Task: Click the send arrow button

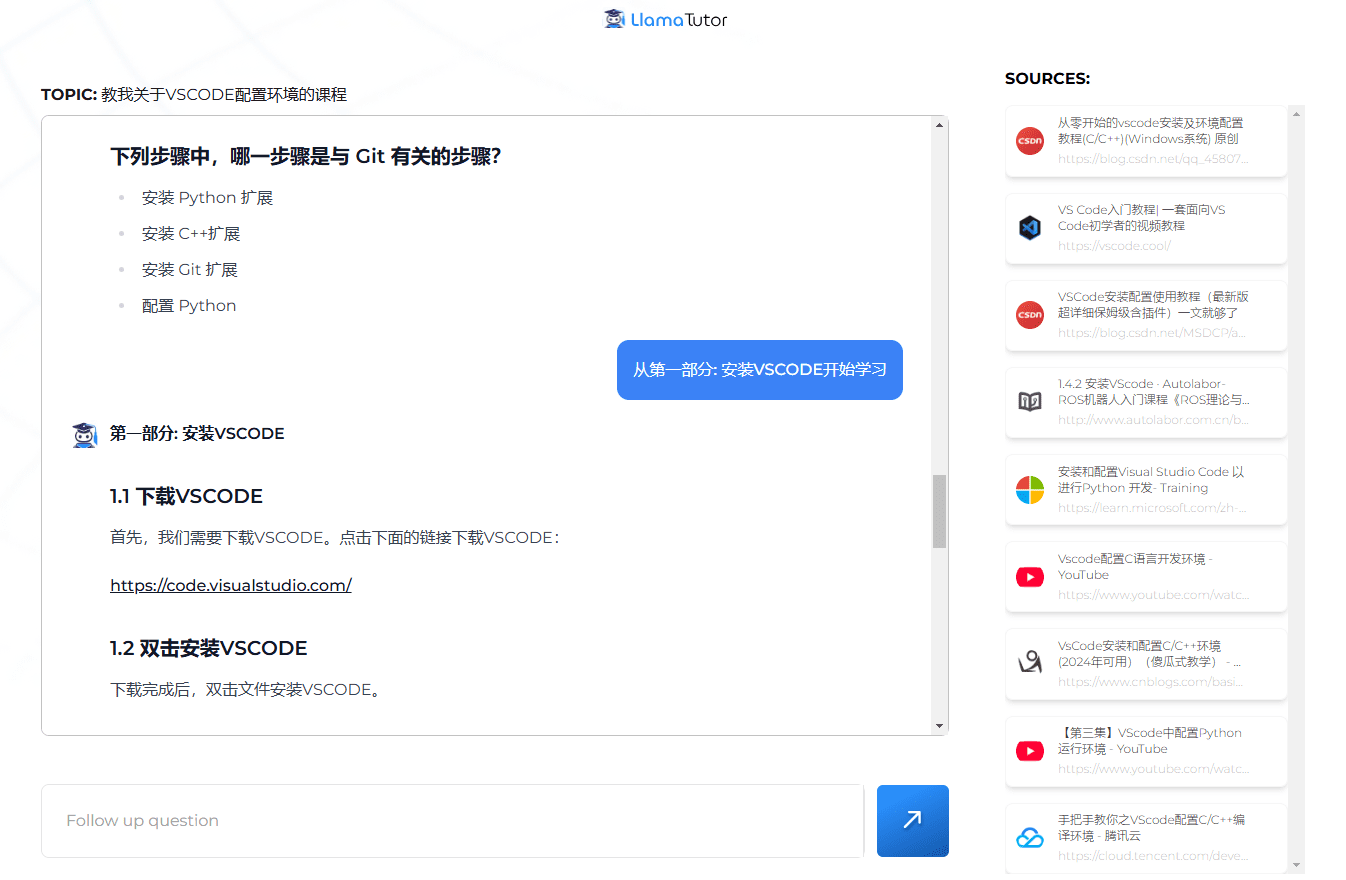Action: pos(912,821)
